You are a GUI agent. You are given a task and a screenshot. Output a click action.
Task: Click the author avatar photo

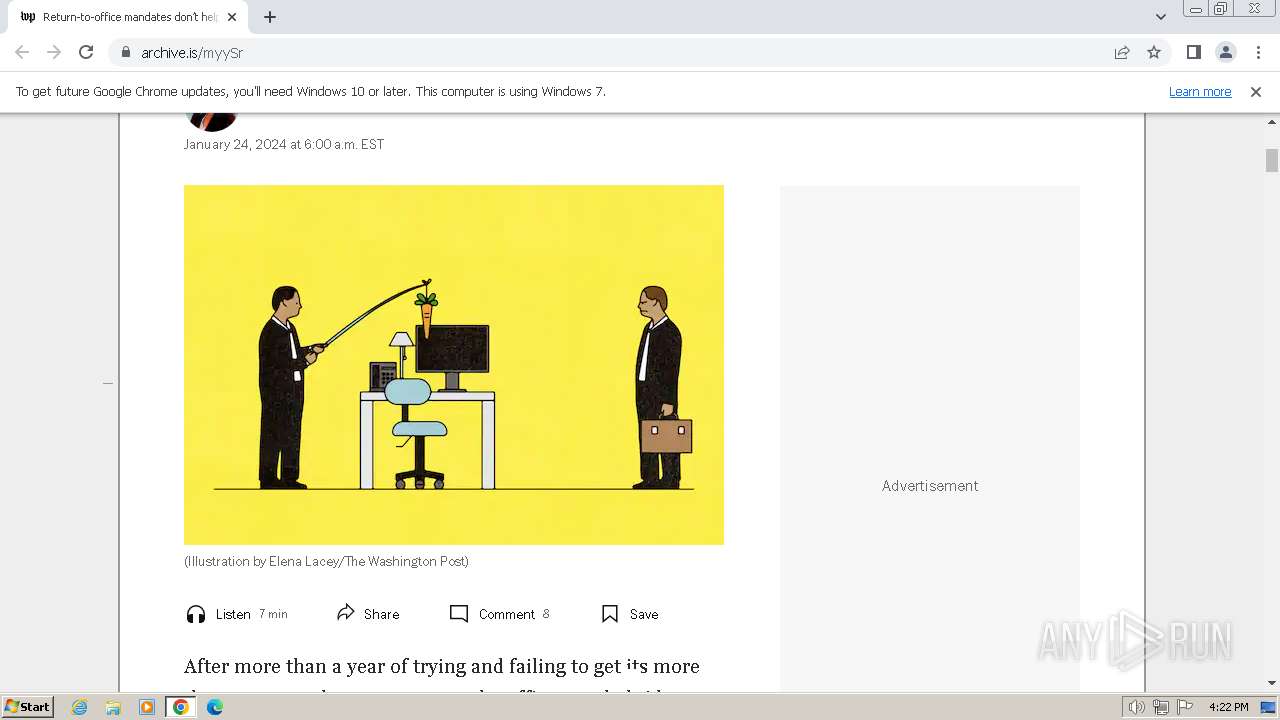pos(212,121)
